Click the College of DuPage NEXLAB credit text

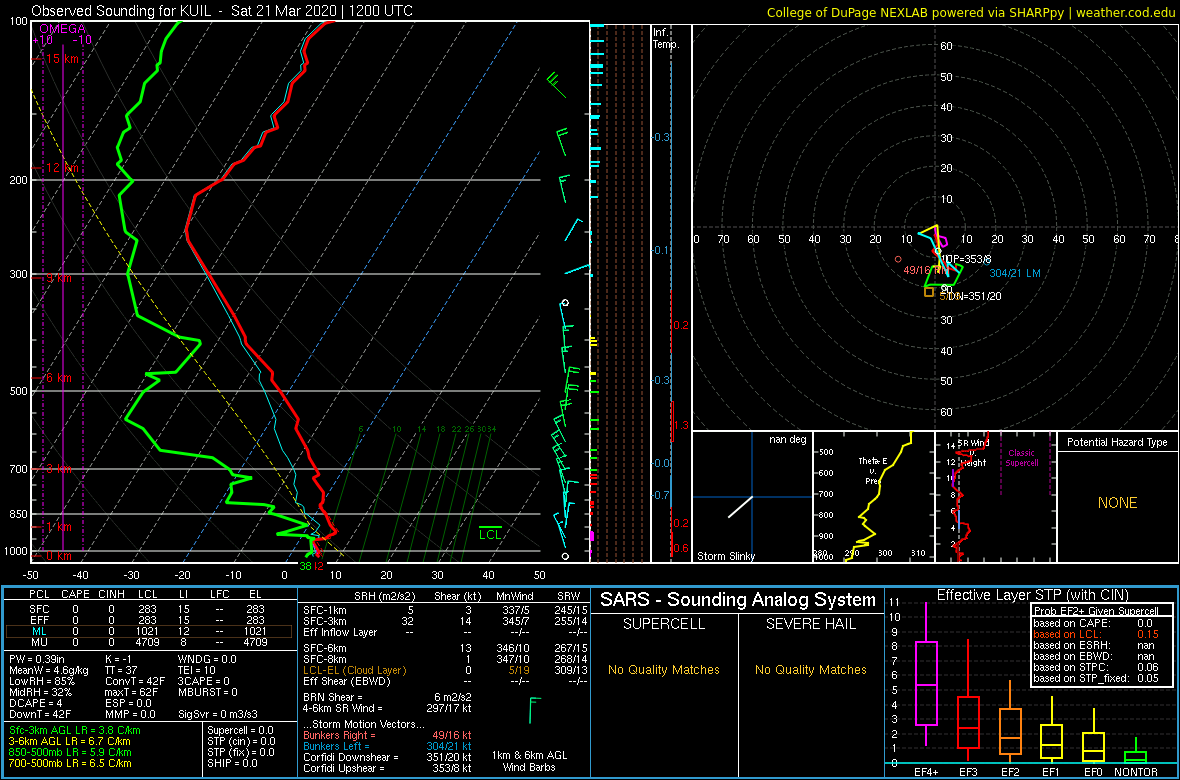point(971,12)
